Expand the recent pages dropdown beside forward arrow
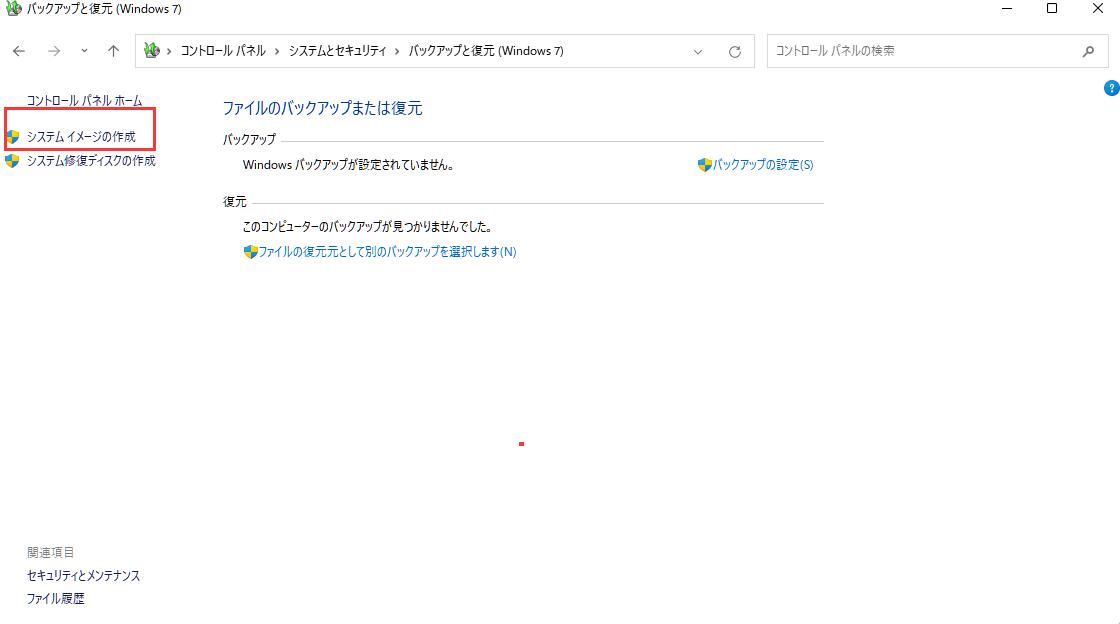1120x624 pixels. pos(84,50)
